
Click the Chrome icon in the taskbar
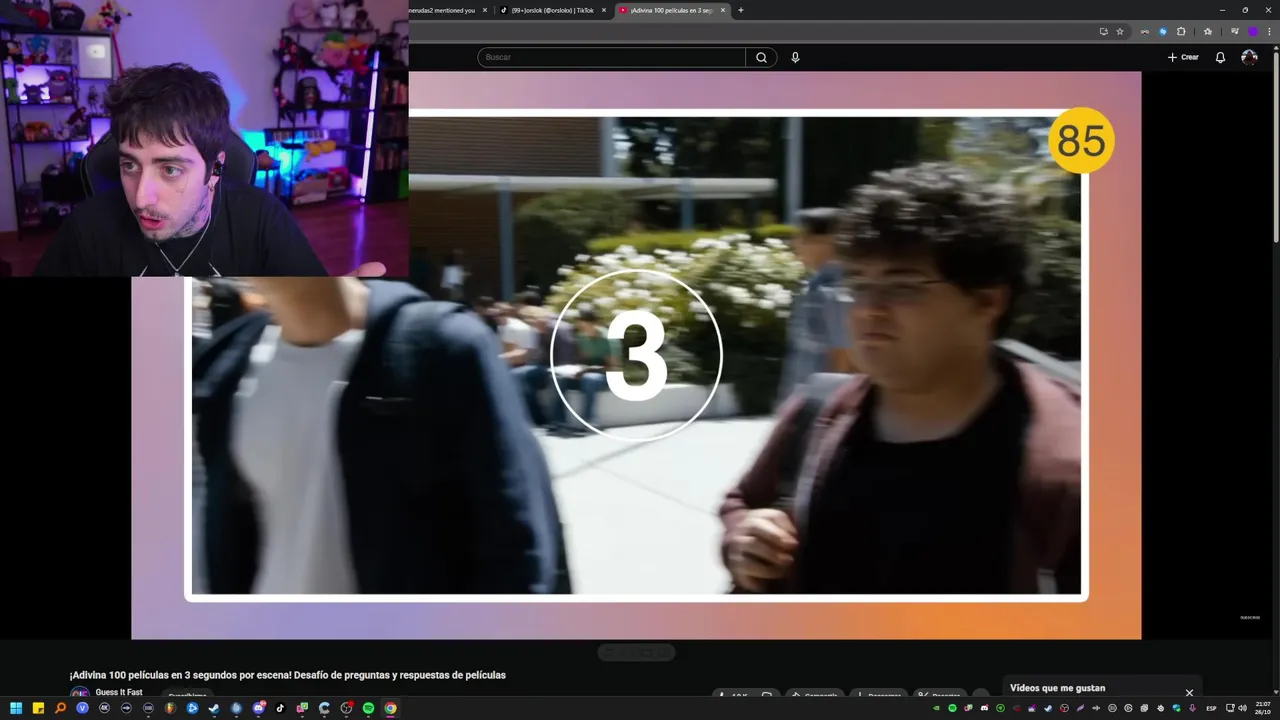point(390,708)
